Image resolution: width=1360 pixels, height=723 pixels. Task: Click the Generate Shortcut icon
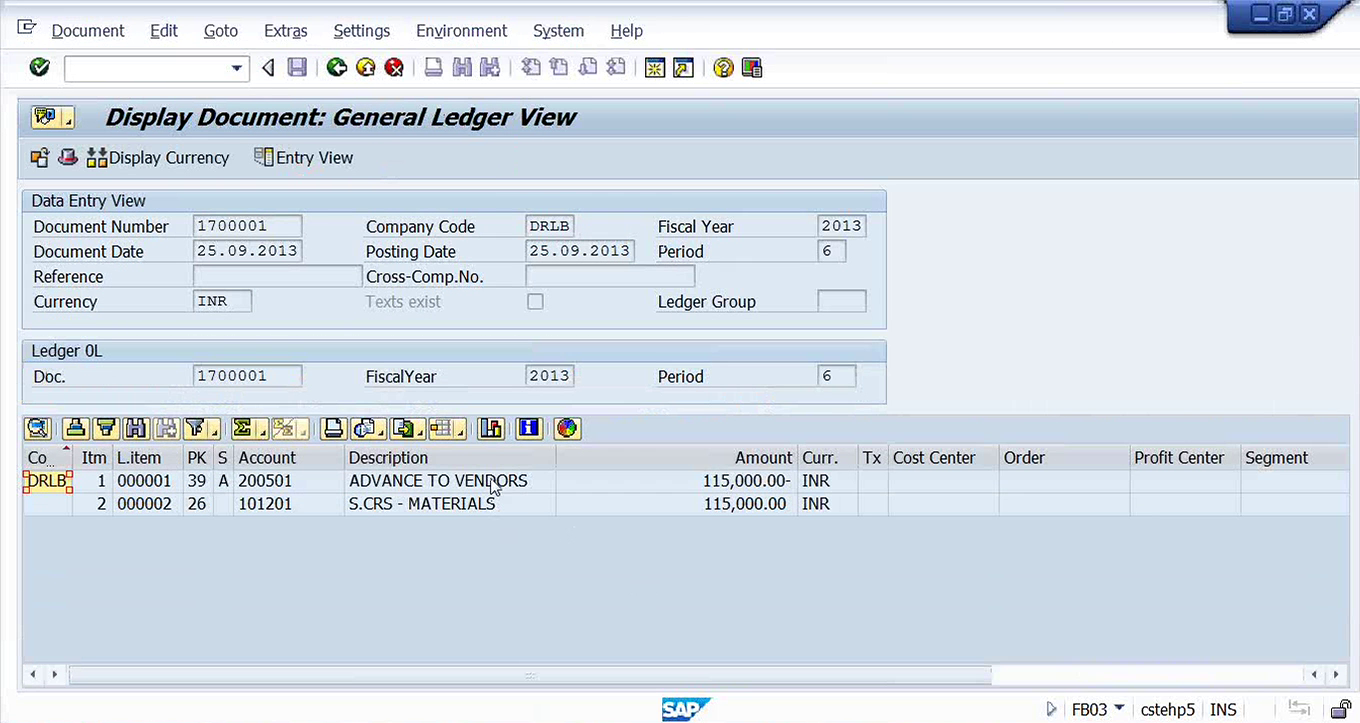[x=683, y=68]
